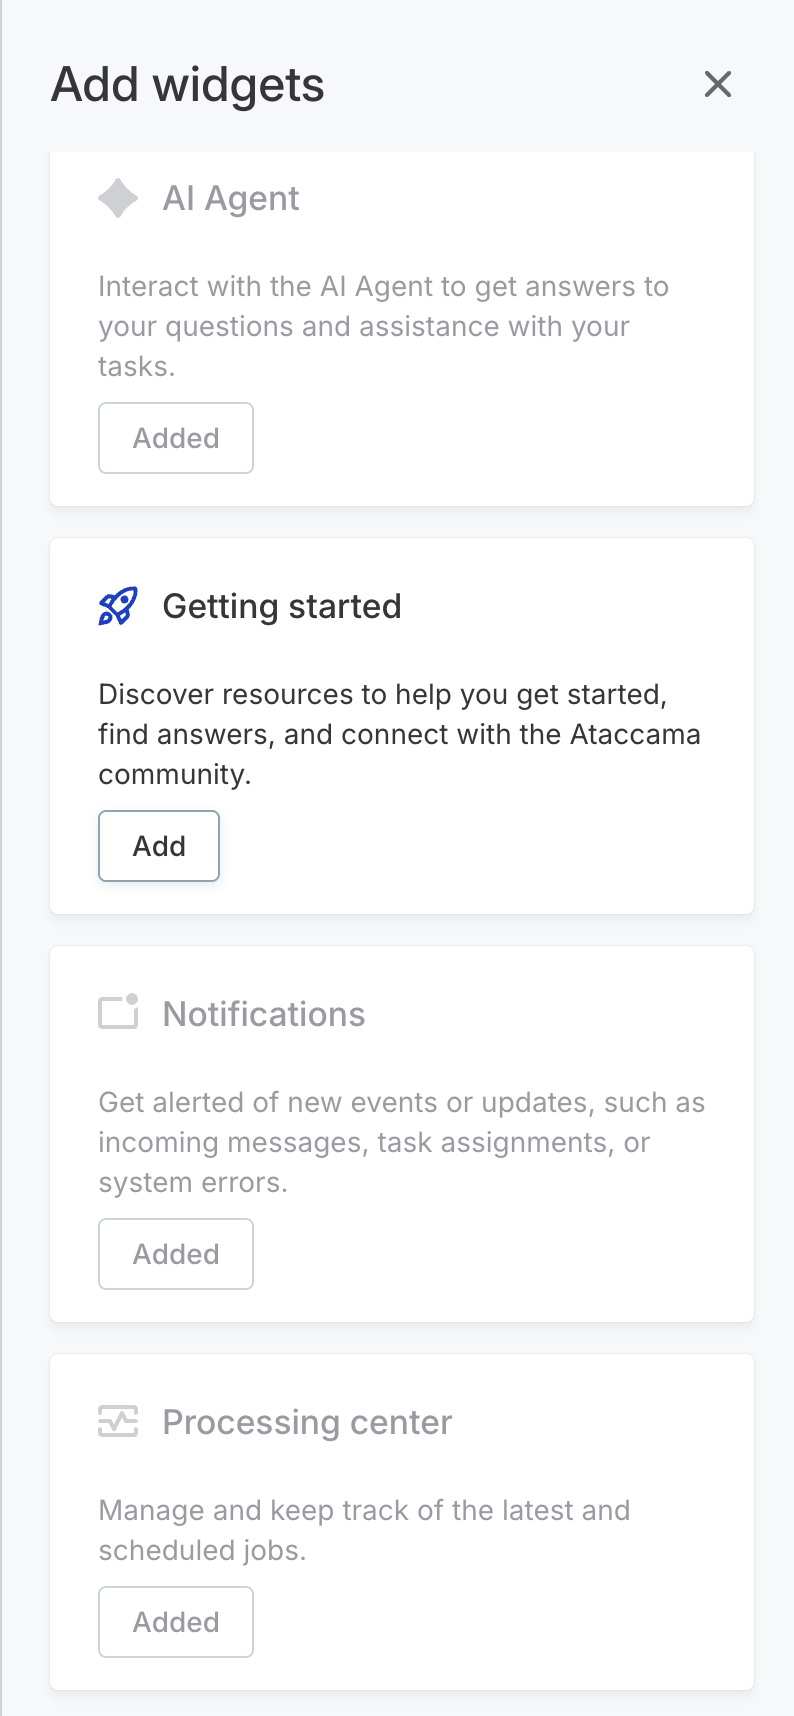Click the Getting started description text
Image resolution: width=794 pixels, height=1716 pixels.
pos(398,733)
